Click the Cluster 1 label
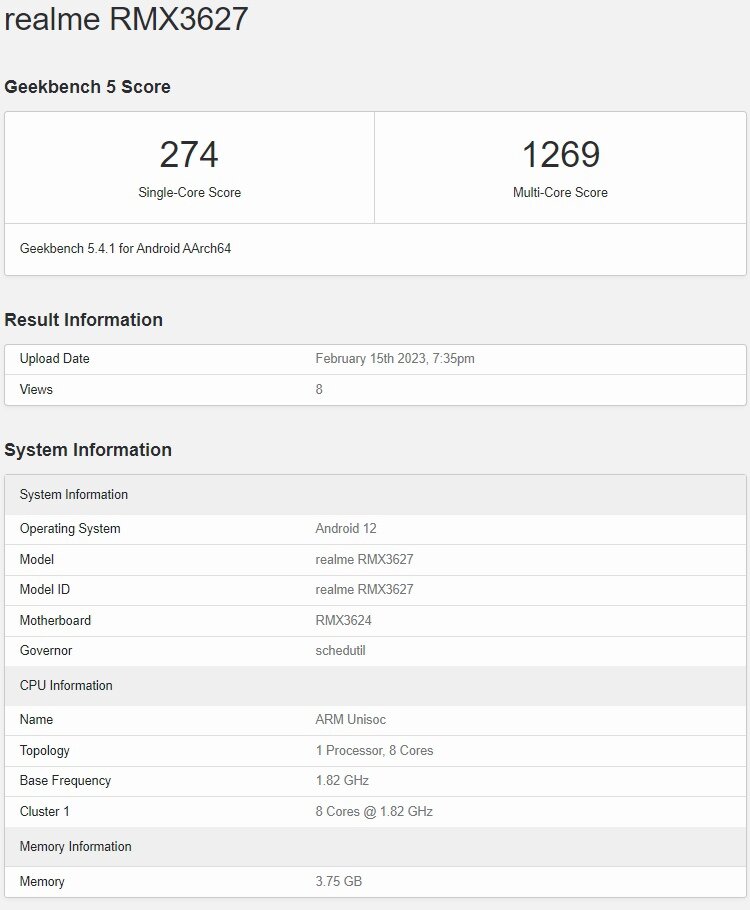 pyautogui.click(x=45, y=811)
